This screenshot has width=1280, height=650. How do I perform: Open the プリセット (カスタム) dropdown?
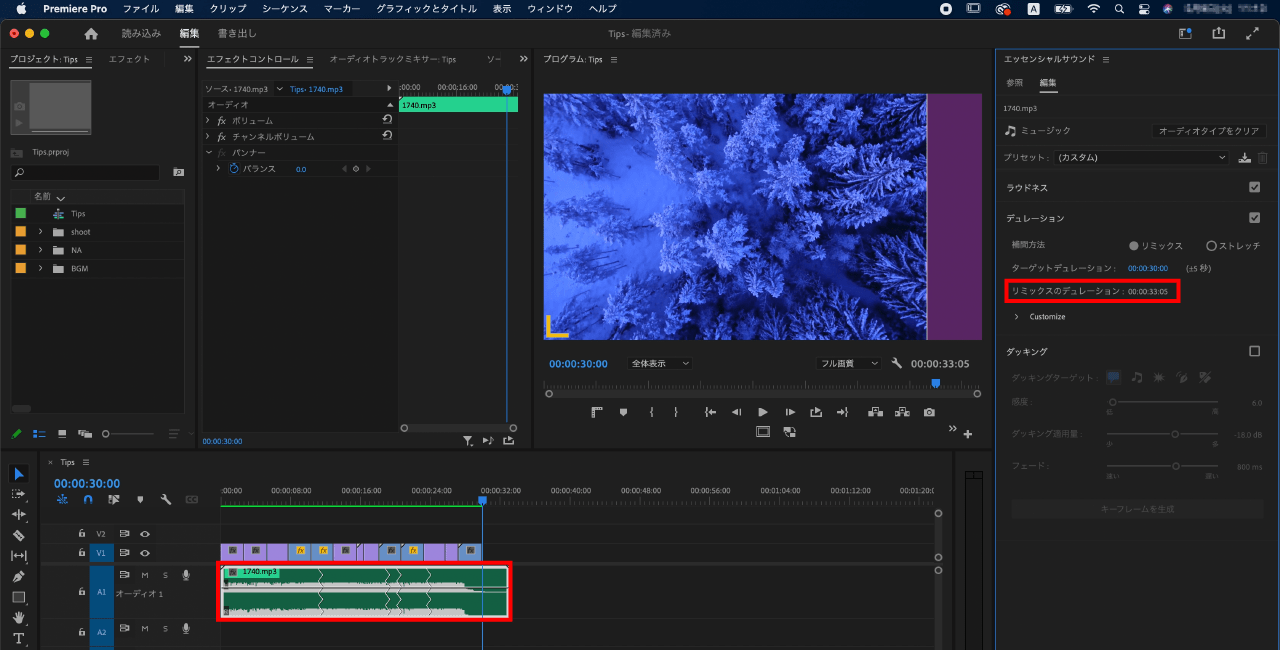click(x=1142, y=157)
